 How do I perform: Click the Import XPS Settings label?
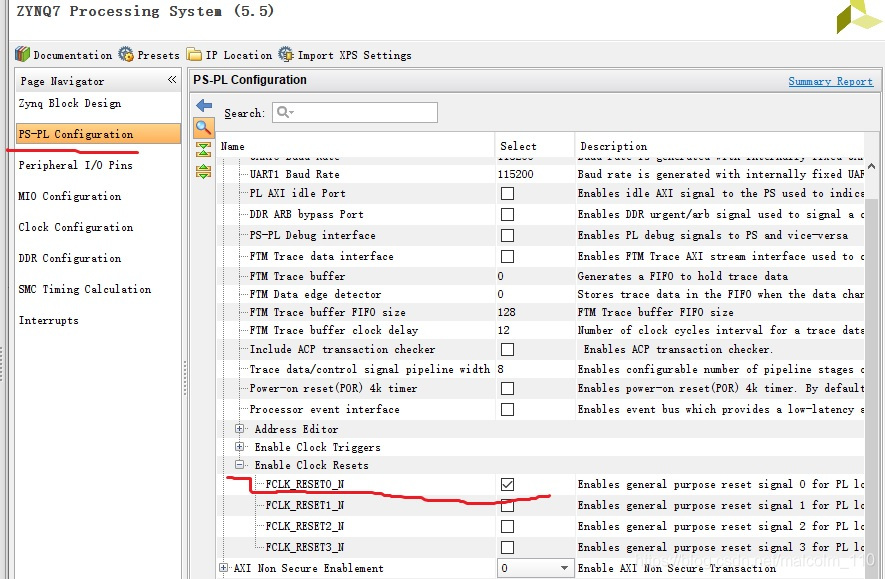[354, 55]
